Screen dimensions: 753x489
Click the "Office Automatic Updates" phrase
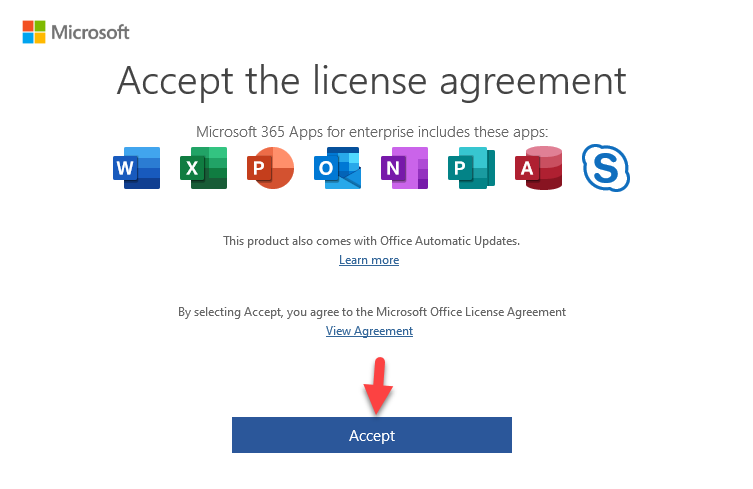(x=449, y=241)
